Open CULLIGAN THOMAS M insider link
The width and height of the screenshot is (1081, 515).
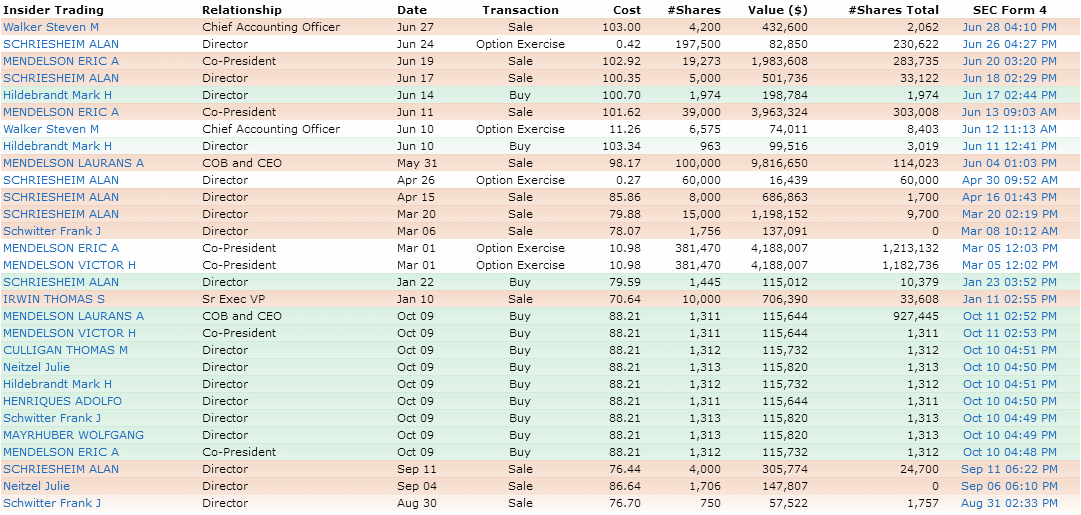coord(65,350)
